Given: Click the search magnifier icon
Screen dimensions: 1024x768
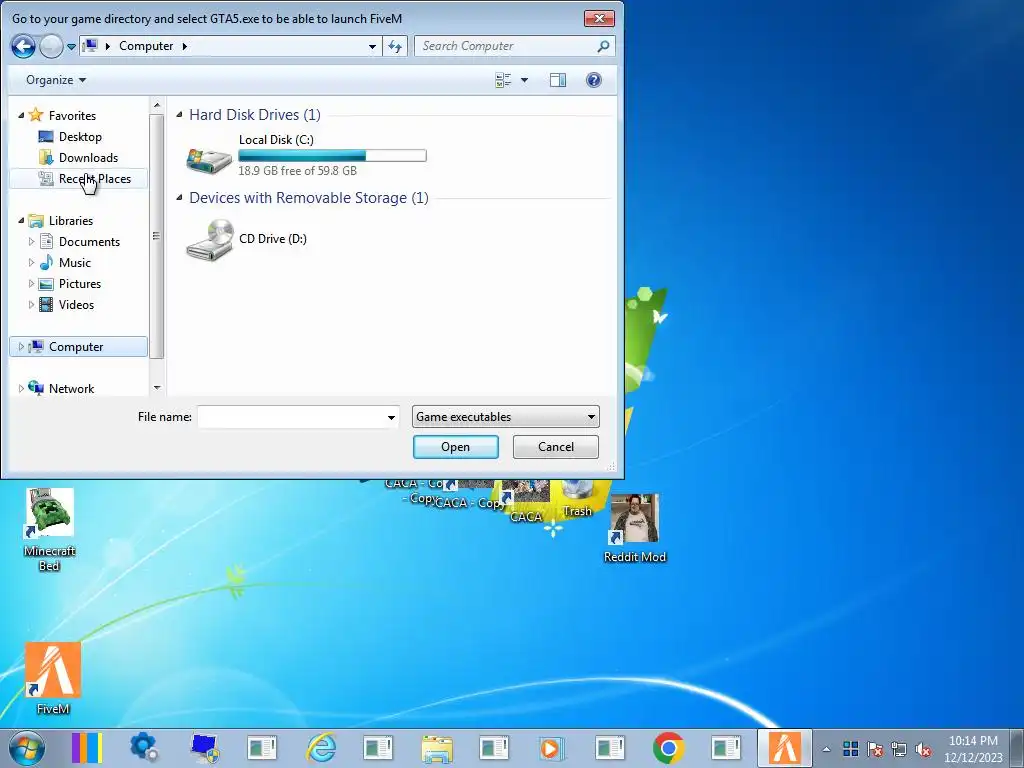Looking at the screenshot, I should pyautogui.click(x=603, y=46).
